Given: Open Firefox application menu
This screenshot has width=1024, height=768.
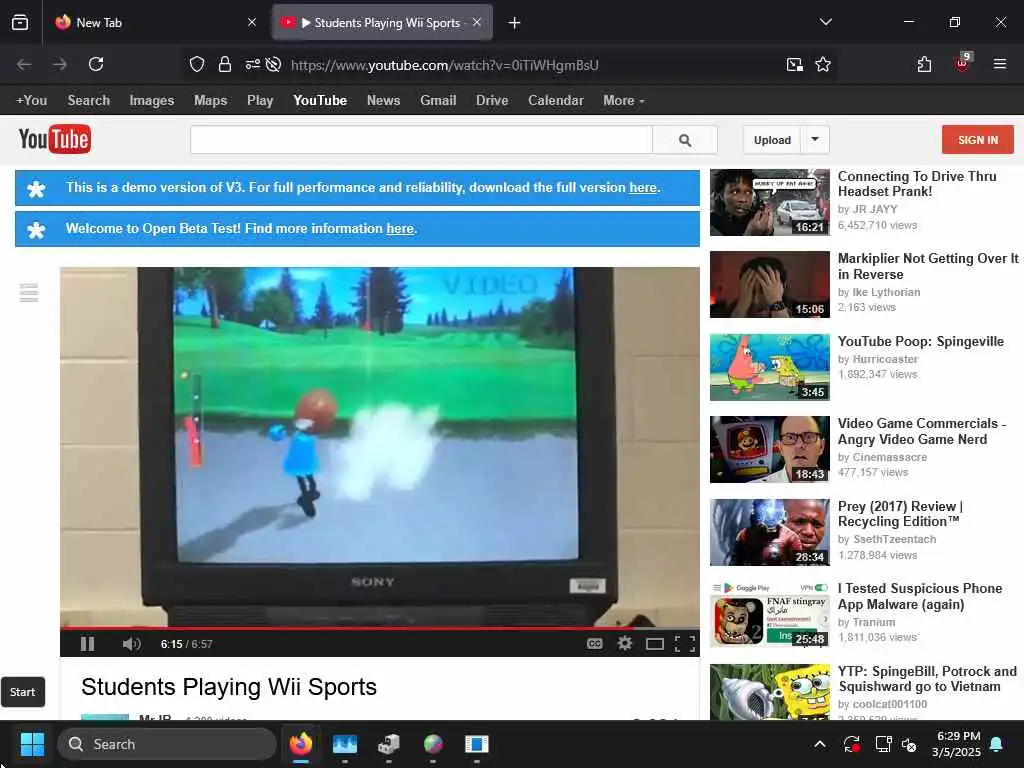Looking at the screenshot, I should tap(1000, 64).
